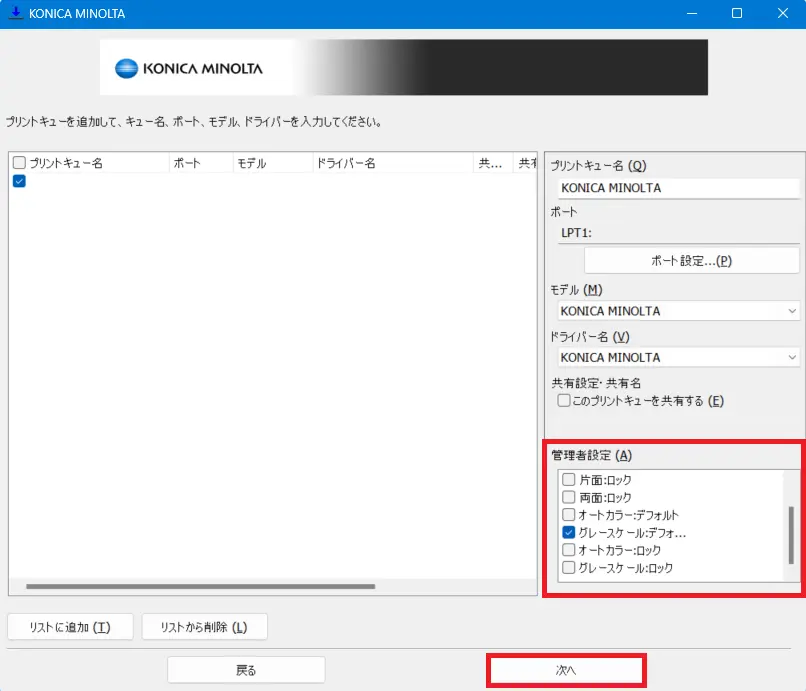Check the 両面:ロック option

click(x=569, y=497)
